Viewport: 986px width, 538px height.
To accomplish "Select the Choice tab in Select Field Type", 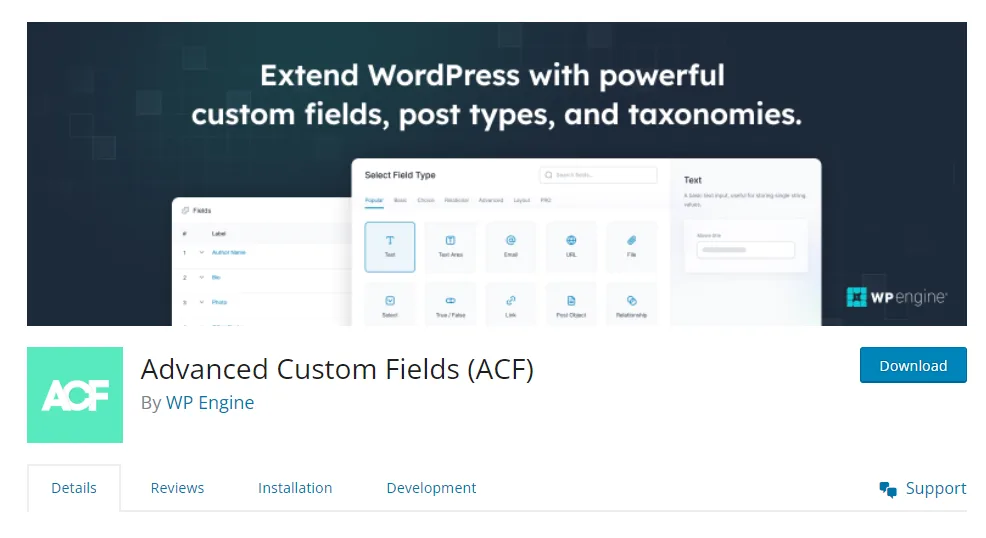I will coord(426,200).
